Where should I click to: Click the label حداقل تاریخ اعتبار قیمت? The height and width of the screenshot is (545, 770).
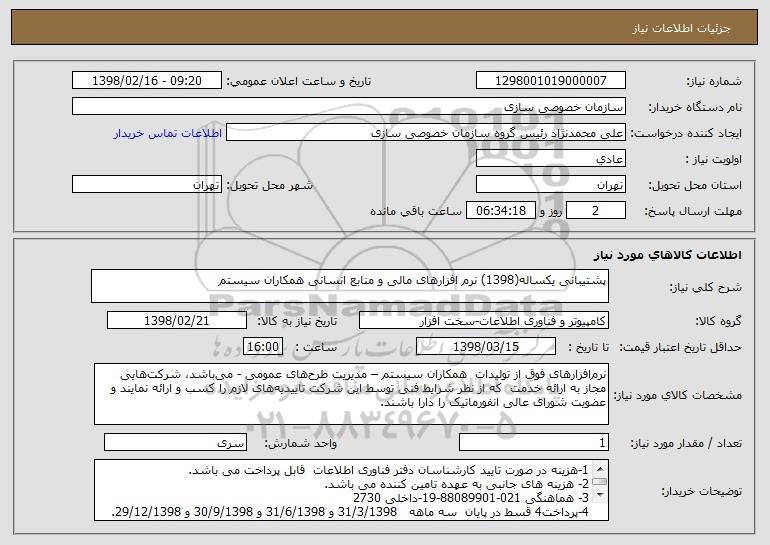pyautogui.click(x=680, y=347)
